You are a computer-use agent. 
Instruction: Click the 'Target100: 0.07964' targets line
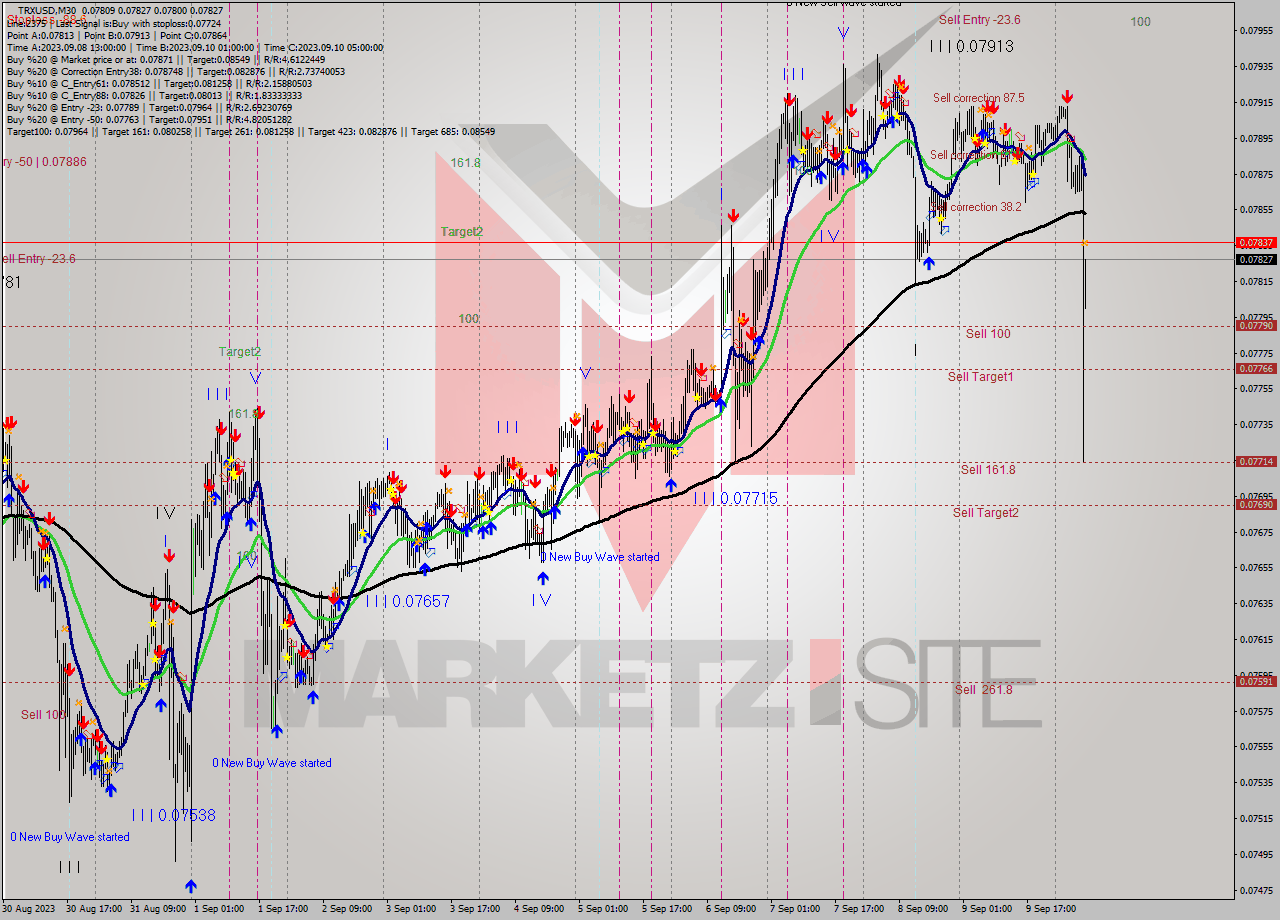pos(250,131)
